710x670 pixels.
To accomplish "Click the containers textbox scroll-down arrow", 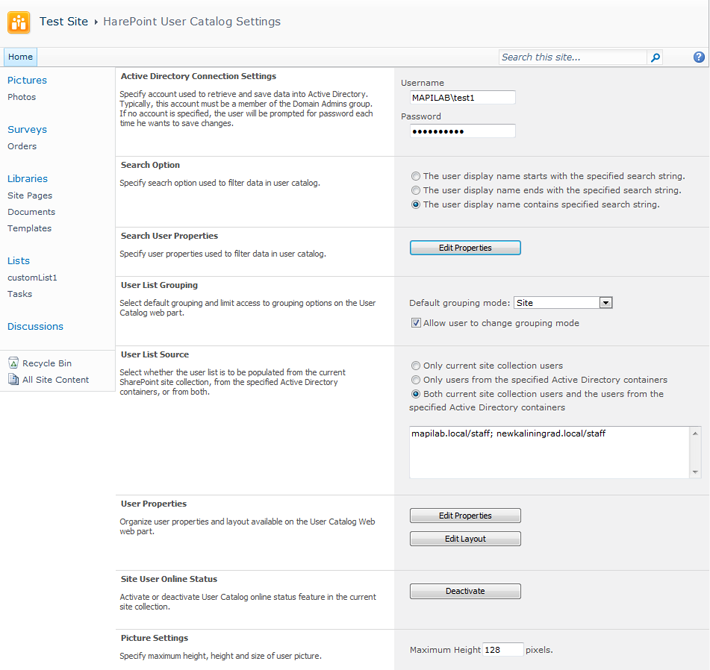I will coord(695,472).
